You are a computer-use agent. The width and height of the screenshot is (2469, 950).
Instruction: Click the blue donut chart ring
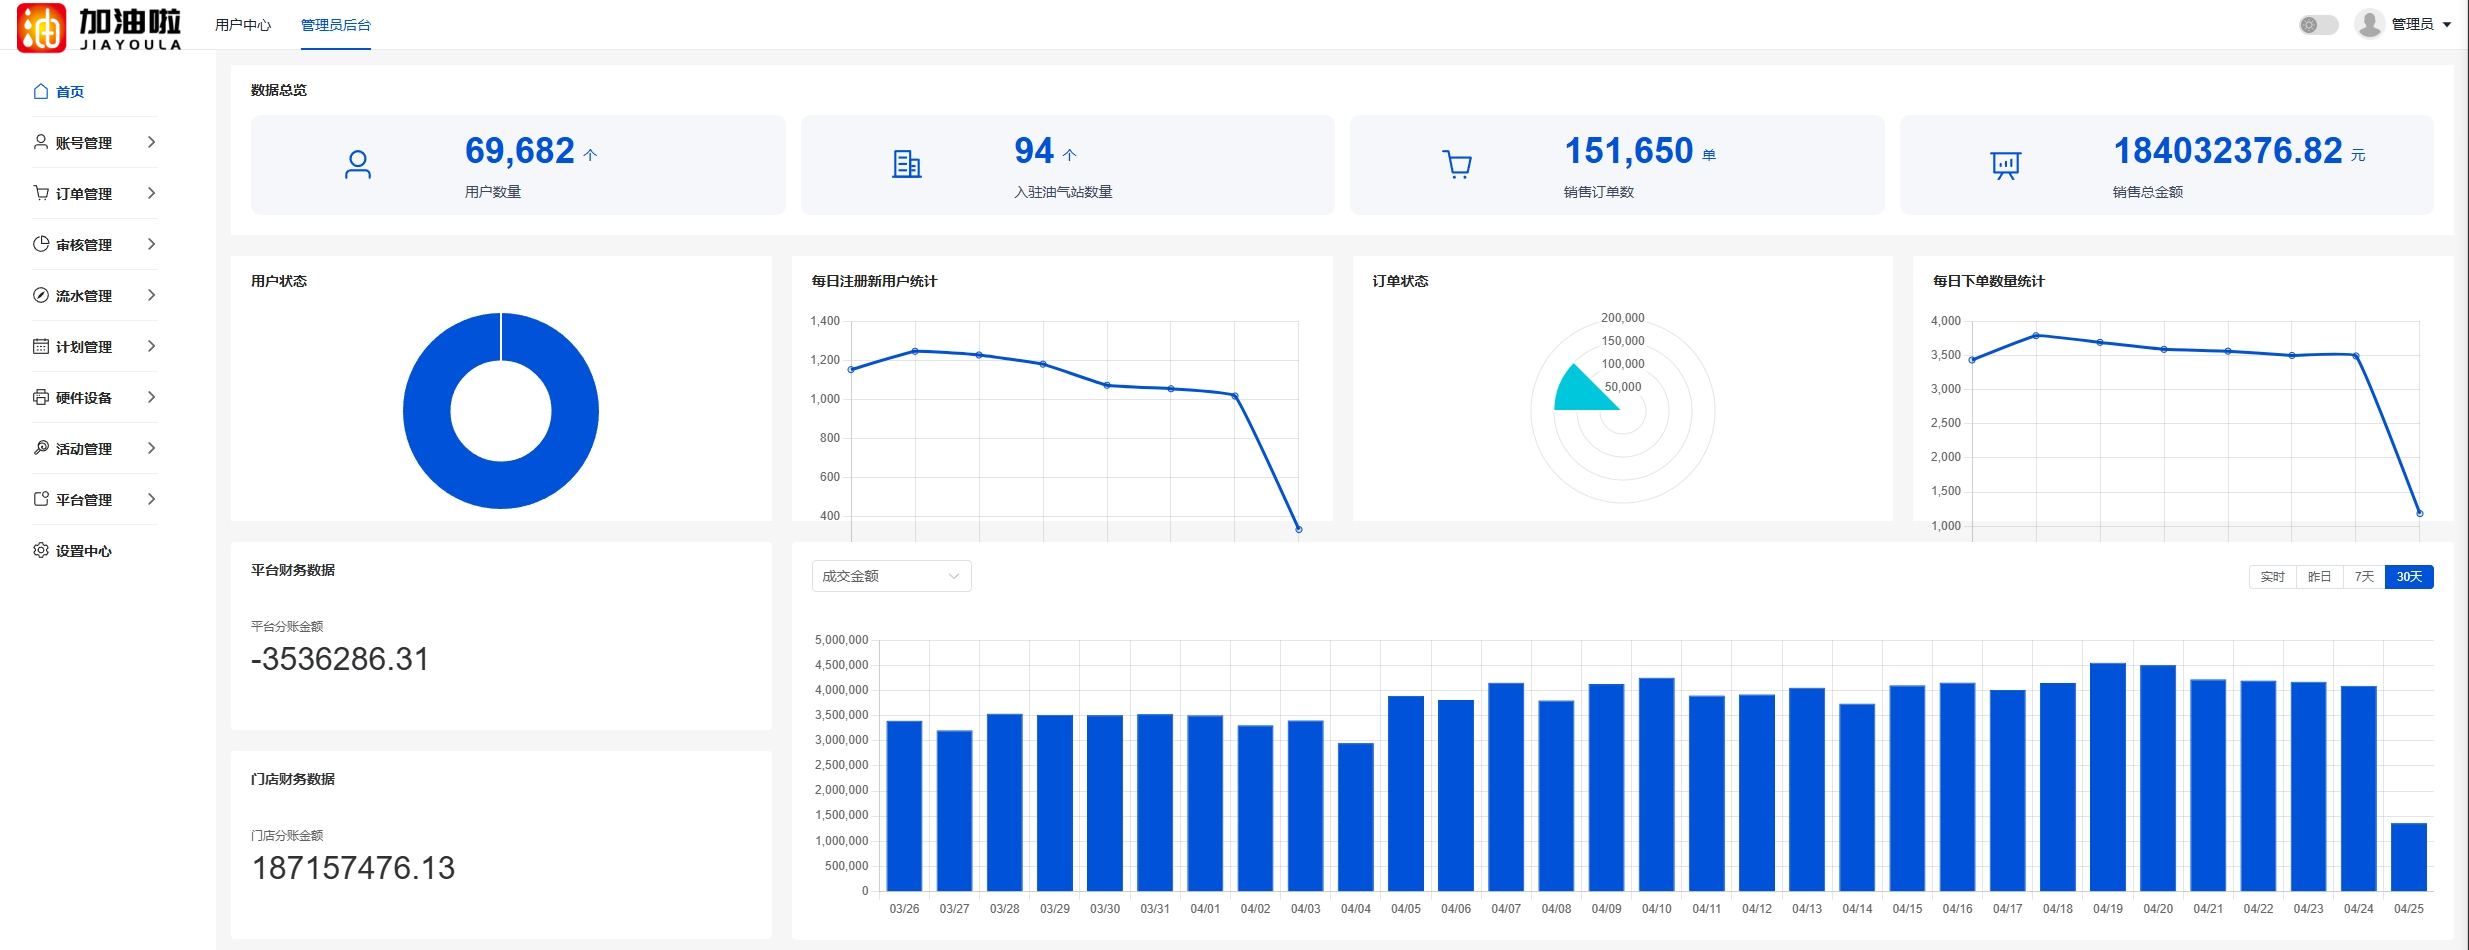[426, 411]
